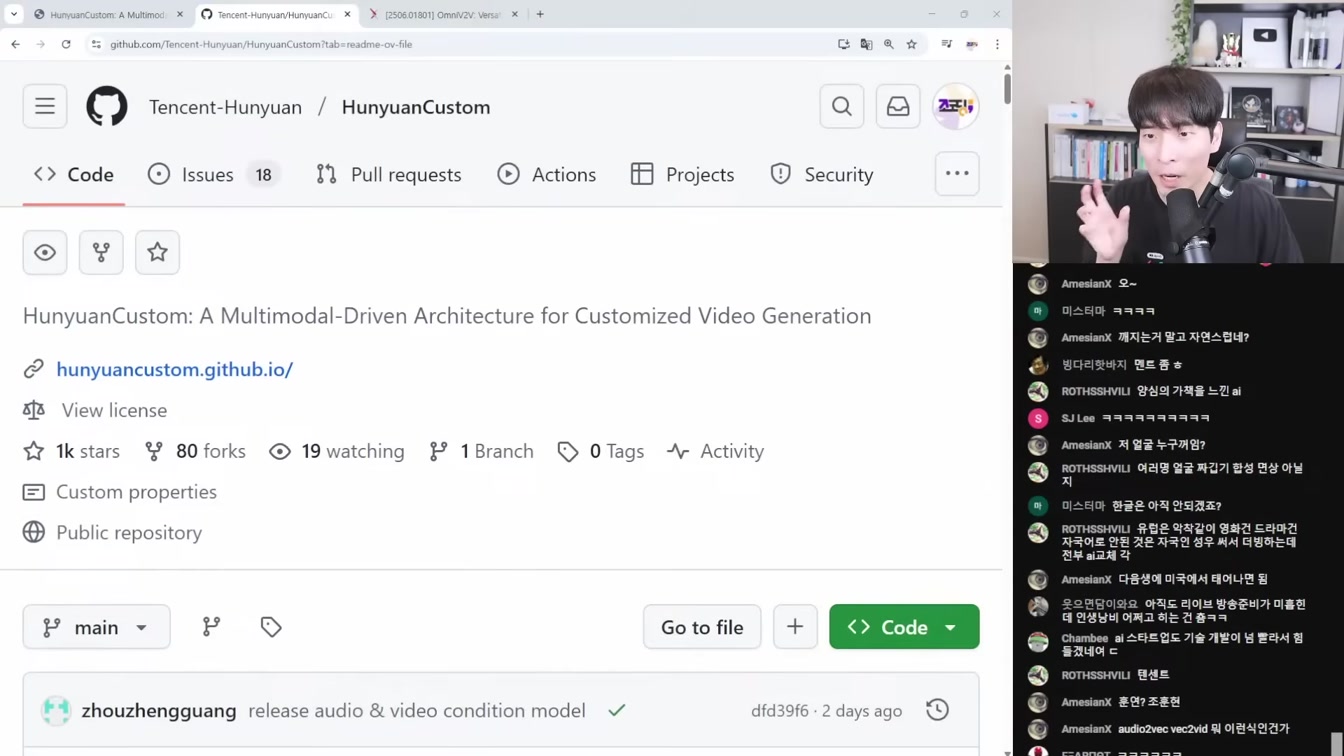Watch the repository via eye icon button
This screenshot has height=756, width=1344.
45,252
